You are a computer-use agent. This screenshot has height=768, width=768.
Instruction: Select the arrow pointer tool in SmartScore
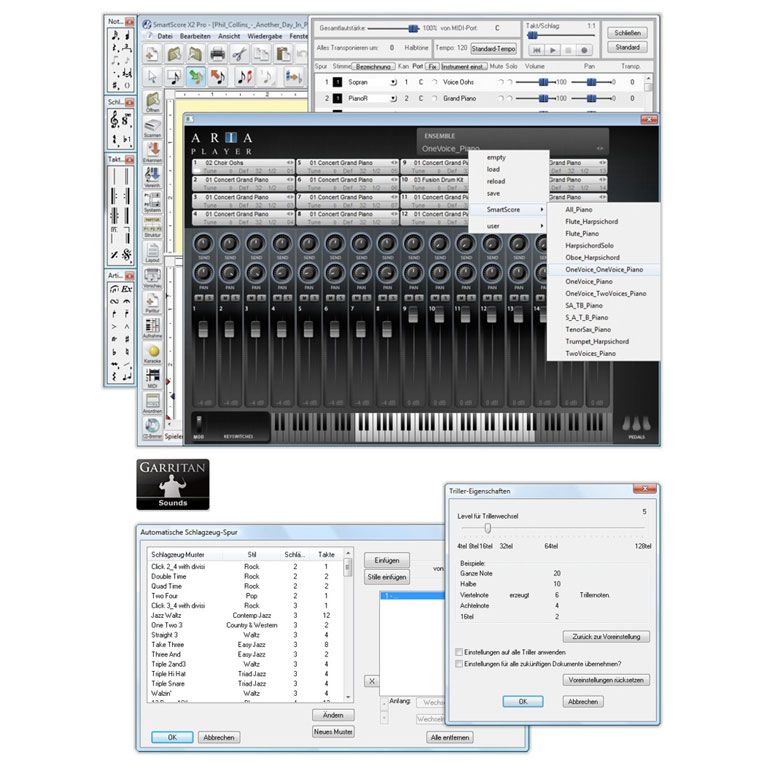152,76
